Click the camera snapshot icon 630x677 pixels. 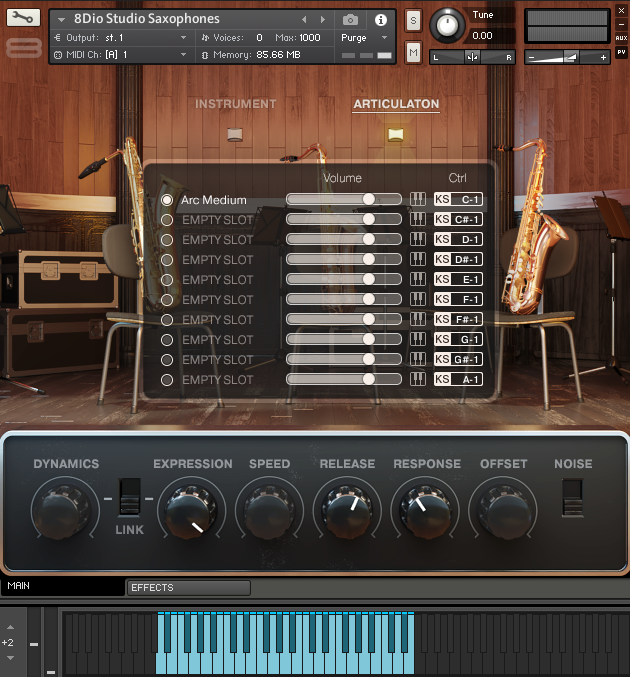click(x=350, y=19)
